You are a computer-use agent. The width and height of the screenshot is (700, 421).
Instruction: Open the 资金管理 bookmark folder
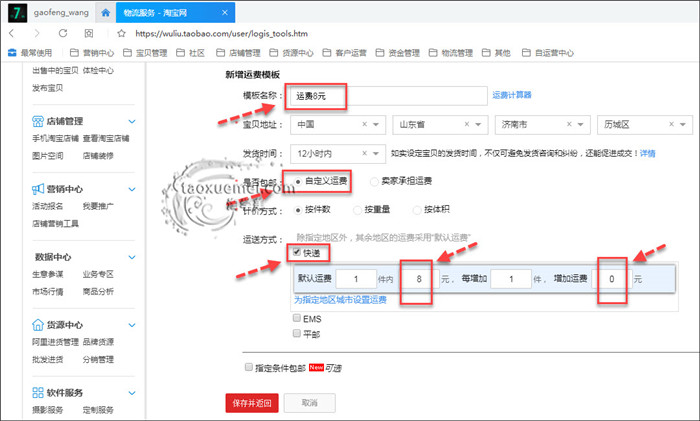click(398, 53)
